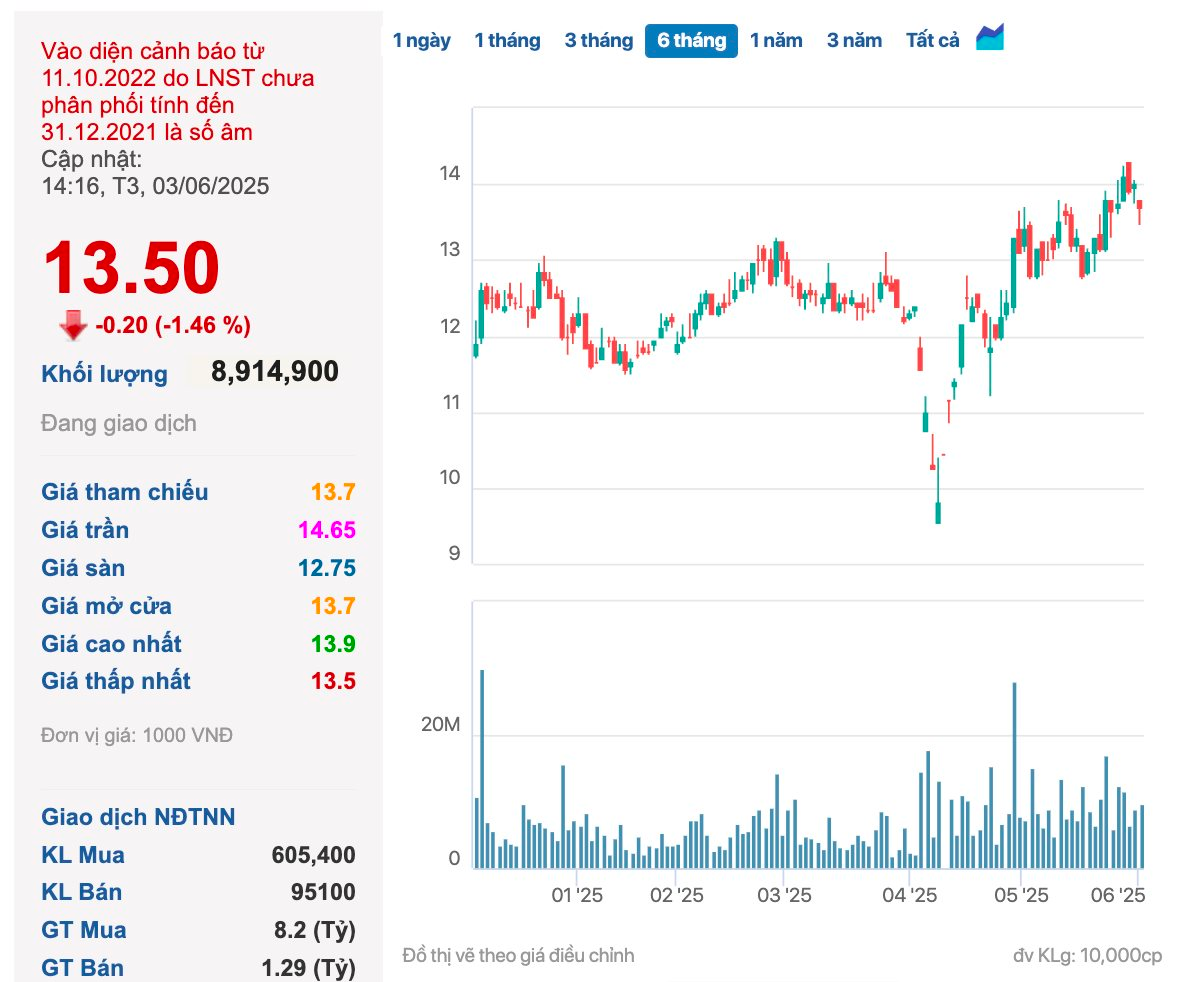The image size is (1186, 982).
Task: Click the Giá tham chiếu label
Action: click(125, 492)
